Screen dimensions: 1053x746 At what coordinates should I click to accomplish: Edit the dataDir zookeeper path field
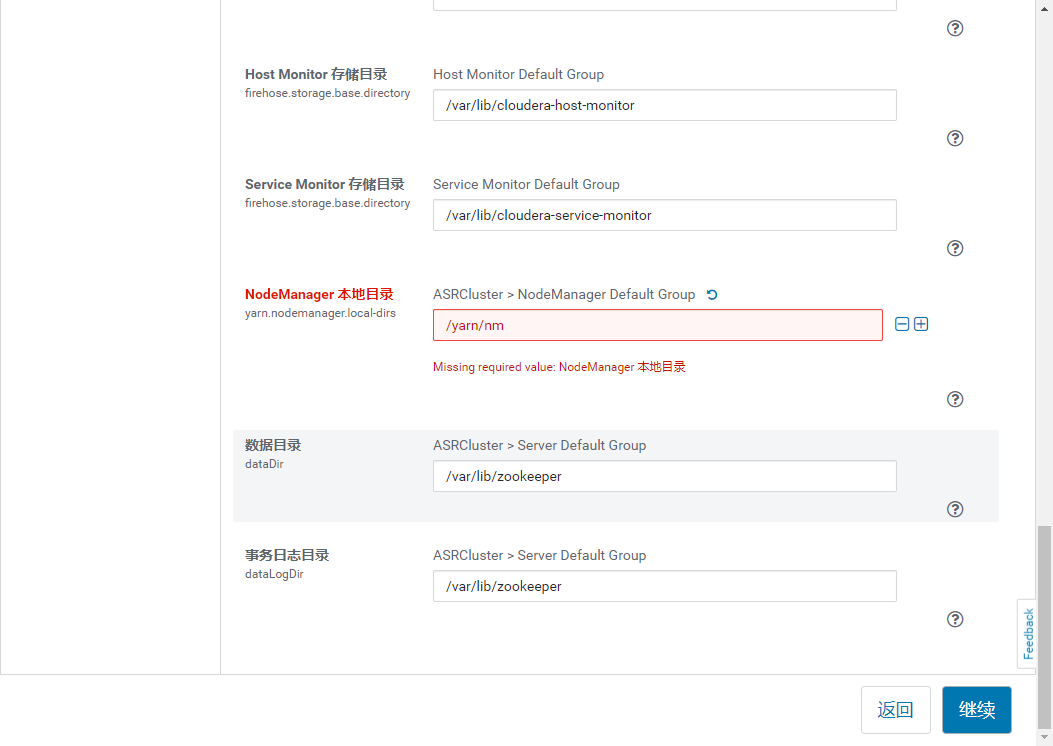coord(664,476)
